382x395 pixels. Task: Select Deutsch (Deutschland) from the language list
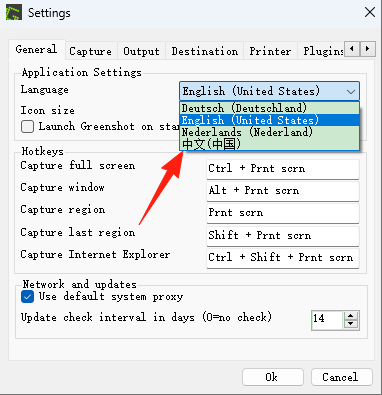269,108
